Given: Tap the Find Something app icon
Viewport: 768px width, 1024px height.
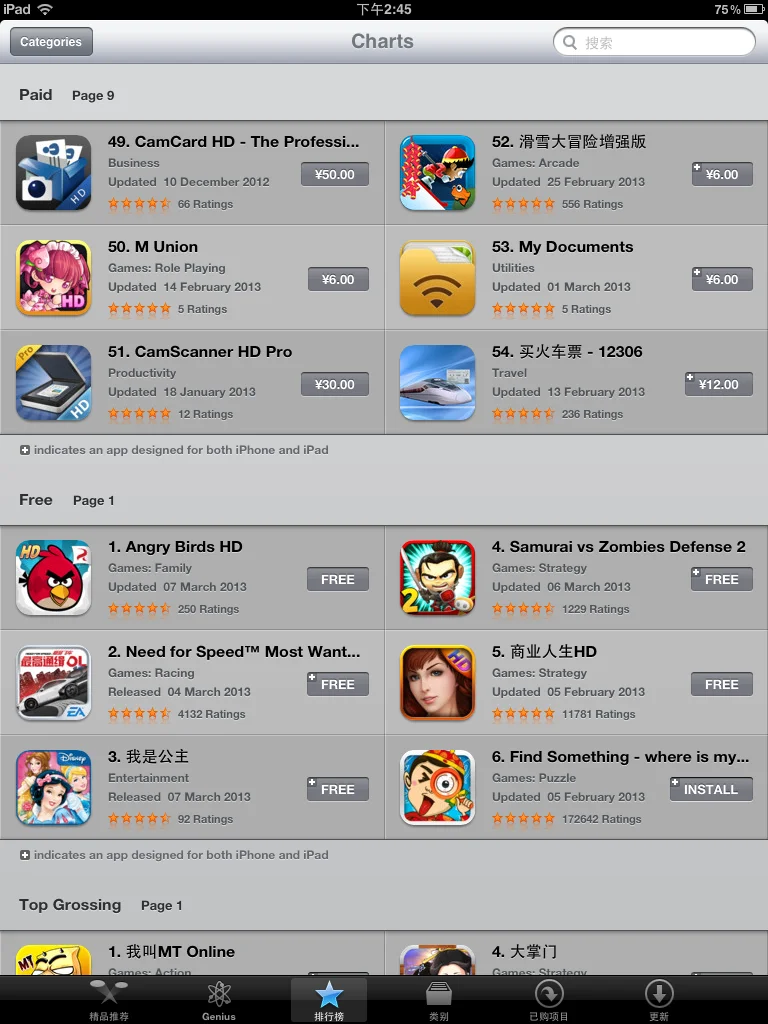Looking at the screenshot, I should [x=438, y=788].
